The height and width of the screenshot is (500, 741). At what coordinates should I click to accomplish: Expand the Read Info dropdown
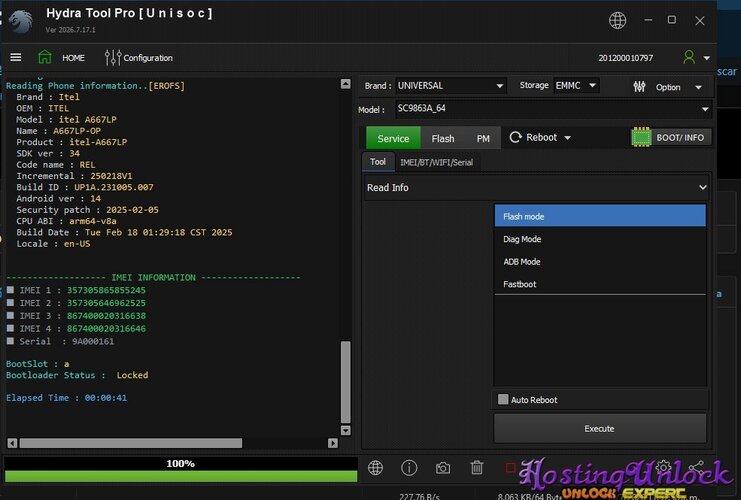pyautogui.click(x=537, y=188)
